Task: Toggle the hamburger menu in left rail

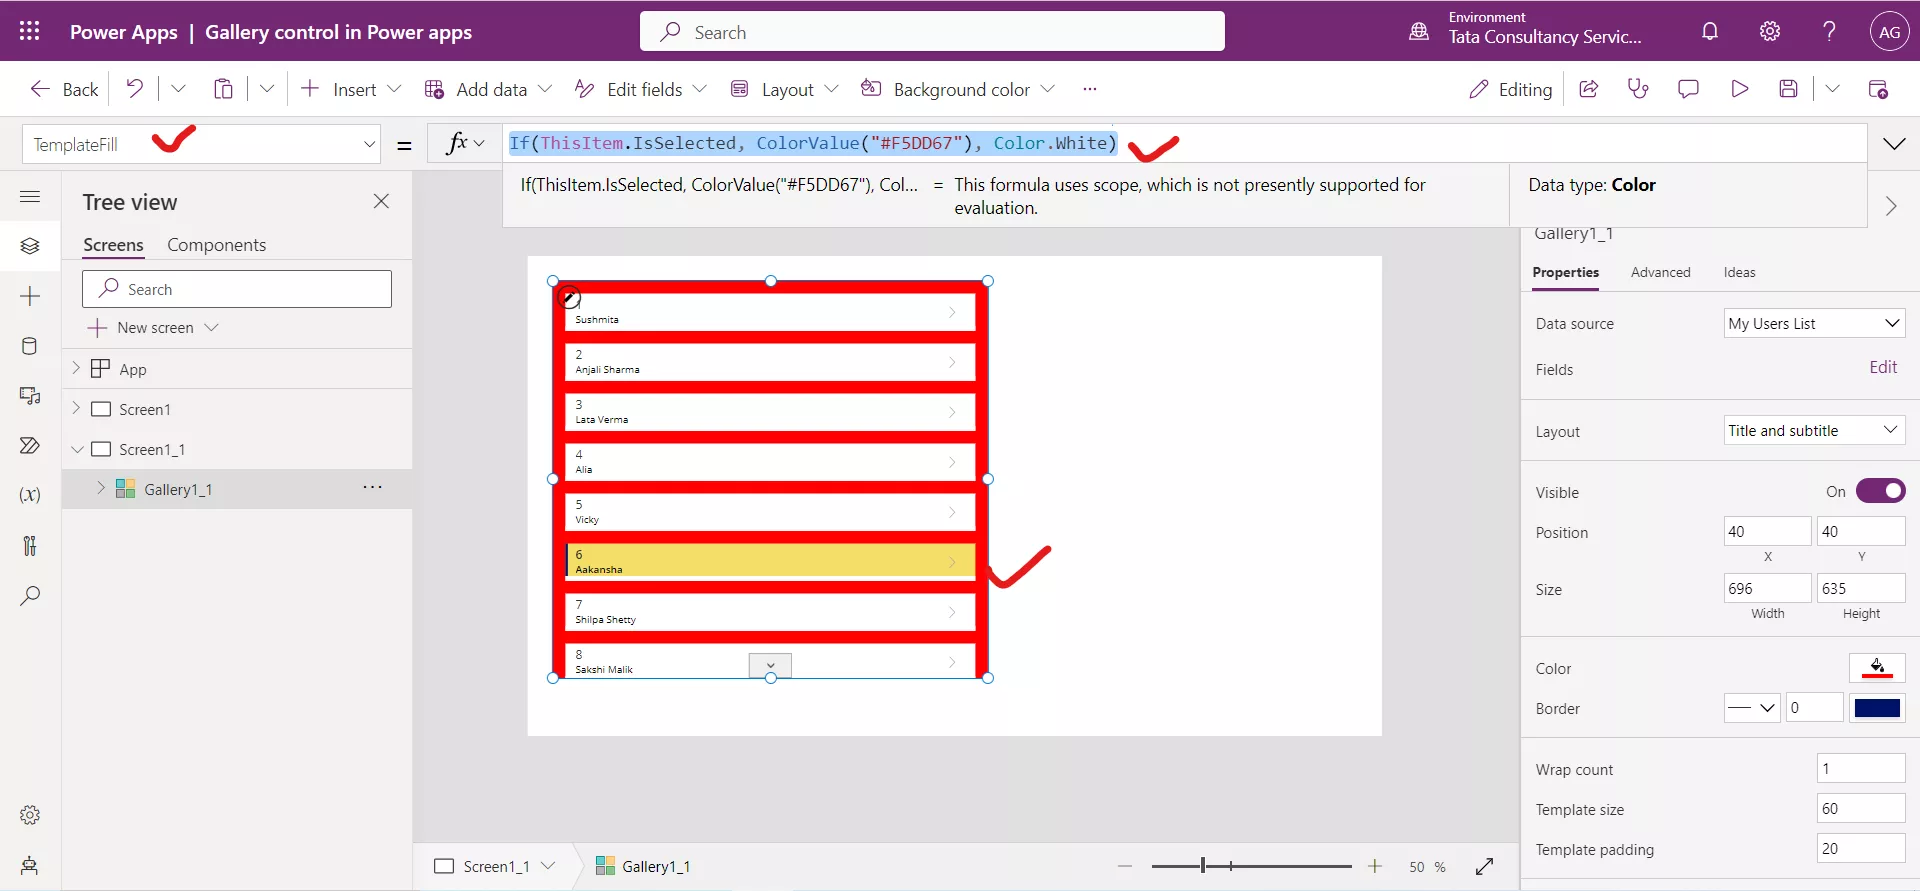Action: click(x=30, y=196)
